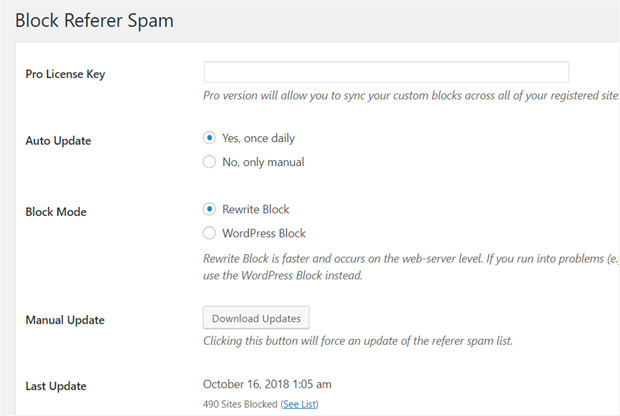Image resolution: width=620 pixels, height=416 pixels.
Task: Click the "WordPress Block" label text
Action: (x=263, y=232)
